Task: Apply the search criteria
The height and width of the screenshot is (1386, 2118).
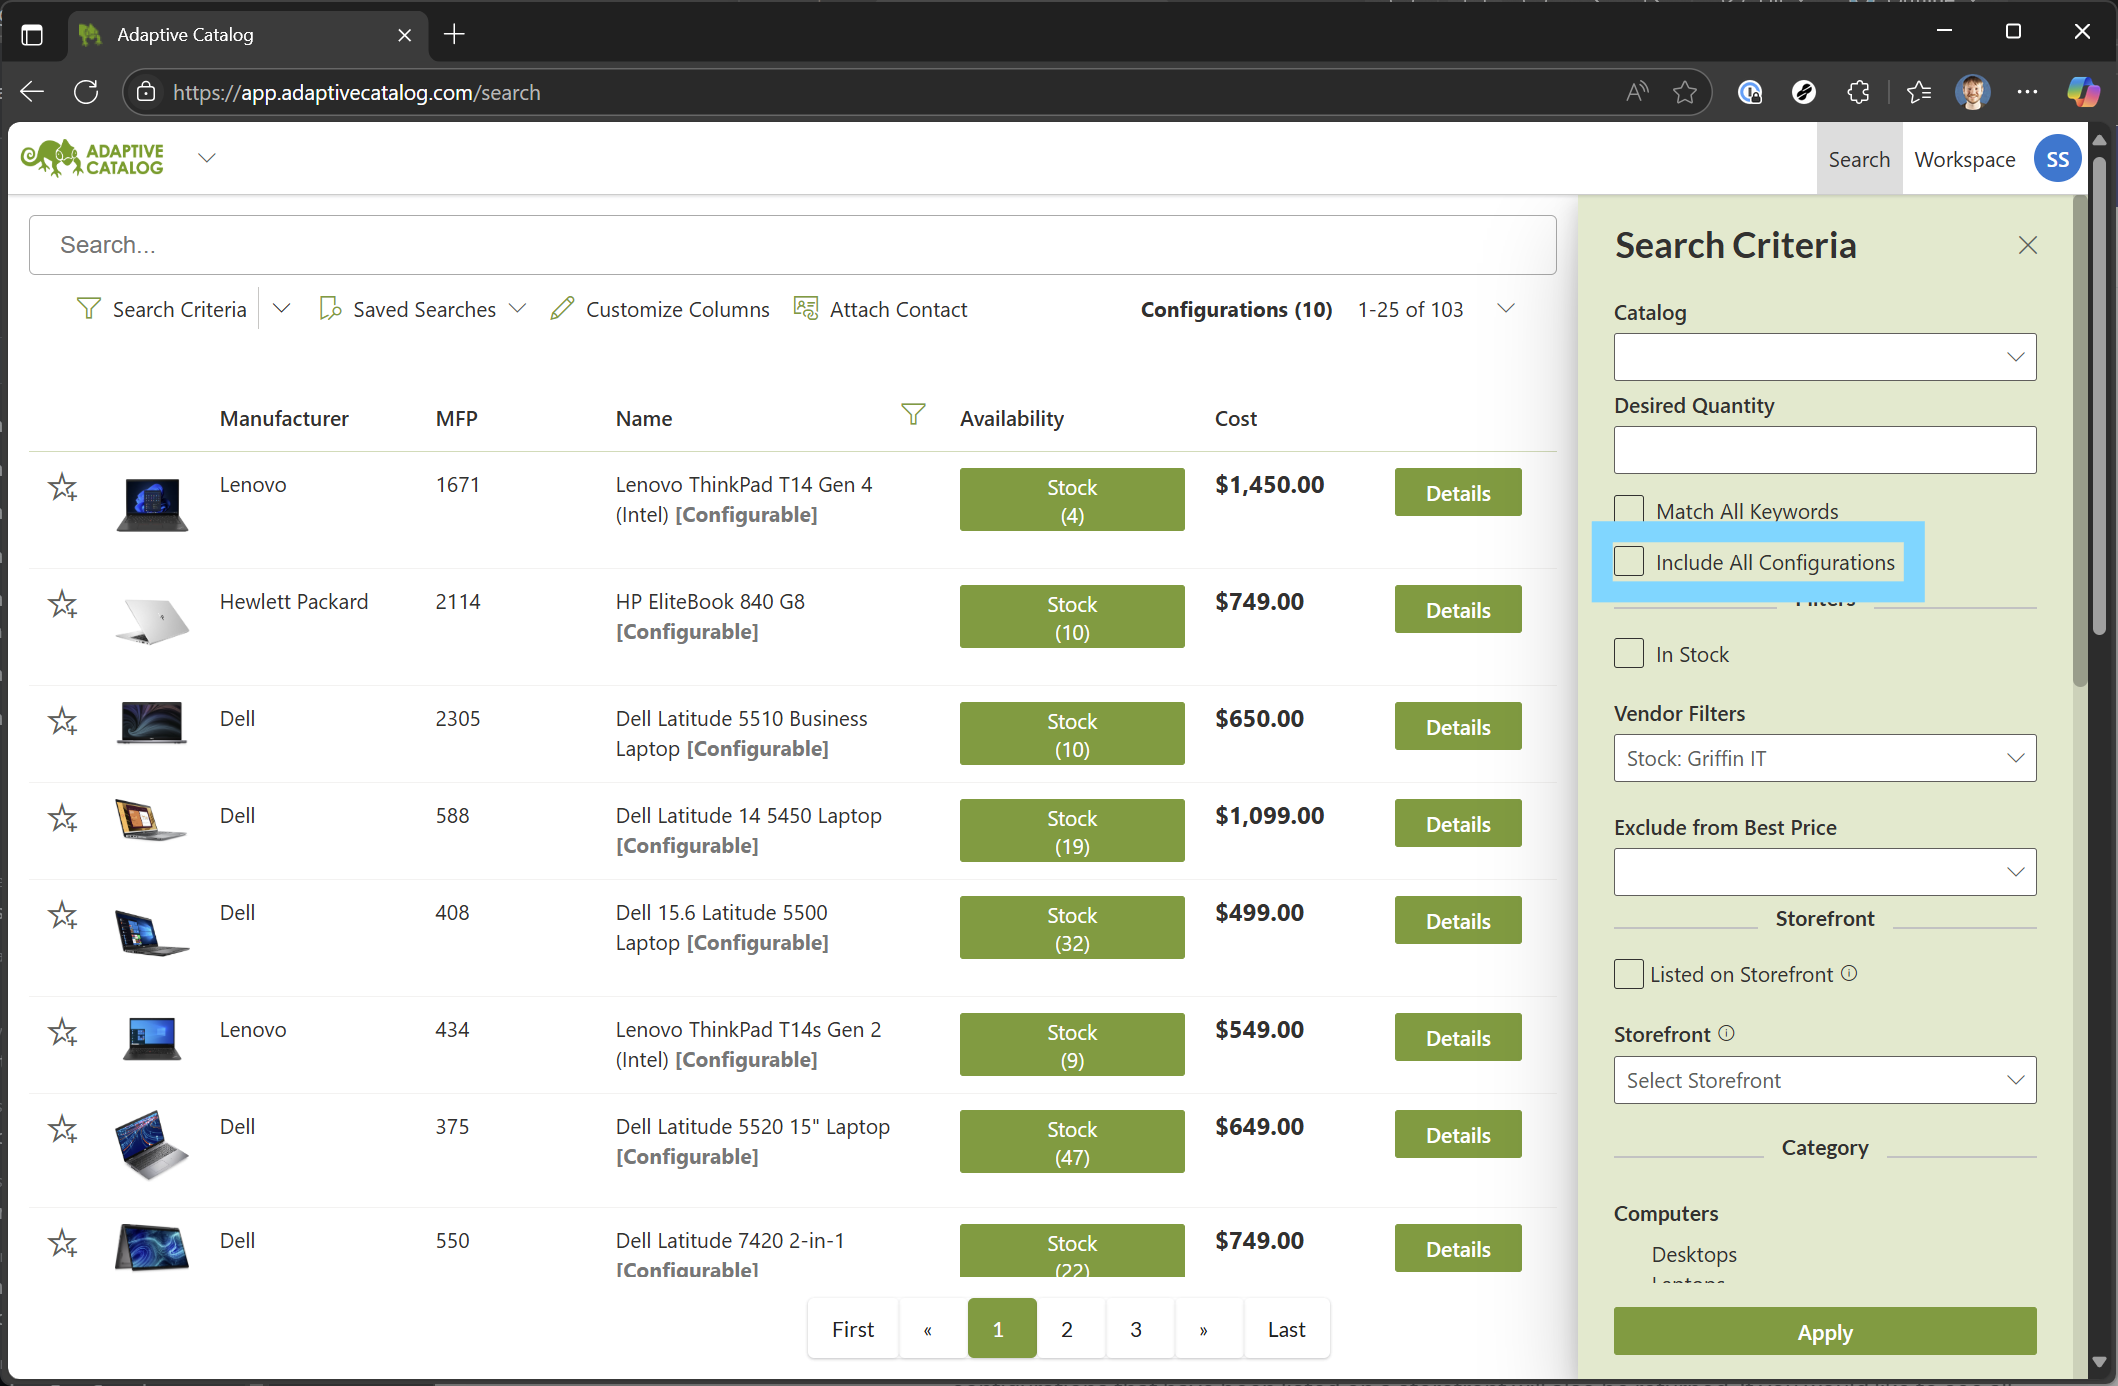Action: pyautogui.click(x=1825, y=1331)
